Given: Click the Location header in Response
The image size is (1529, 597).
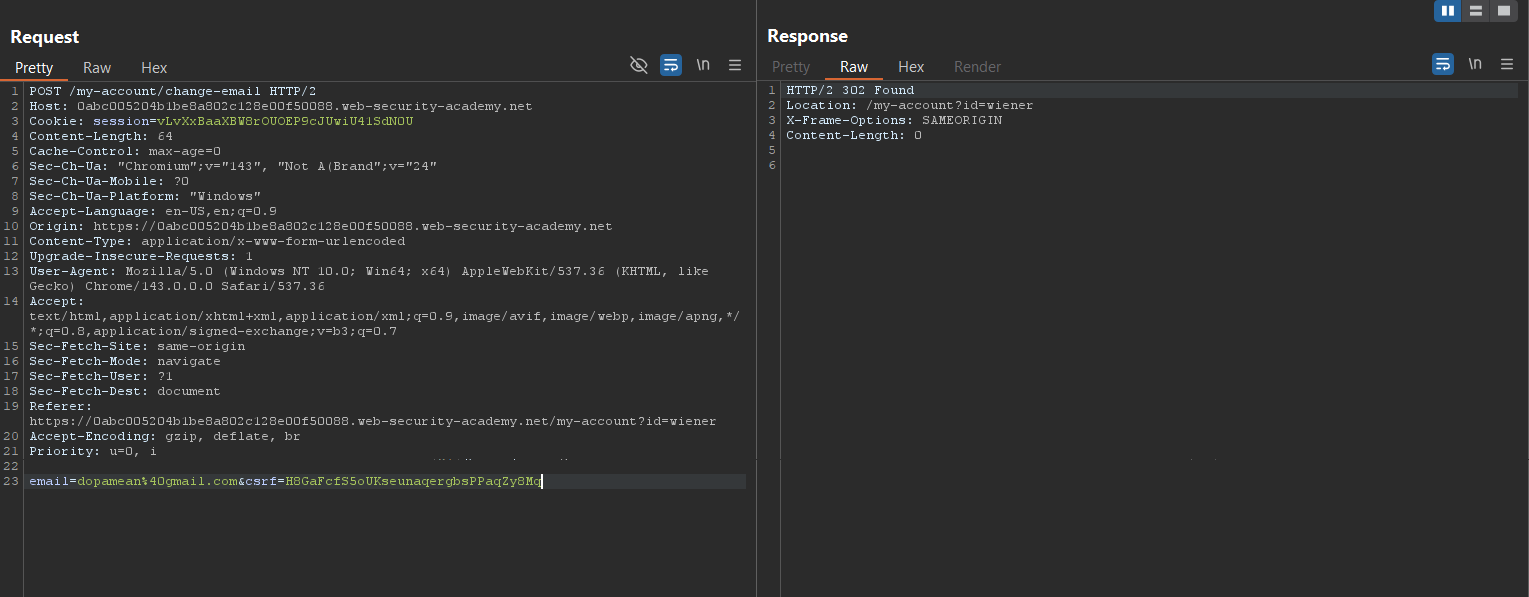Looking at the screenshot, I should coord(910,105).
